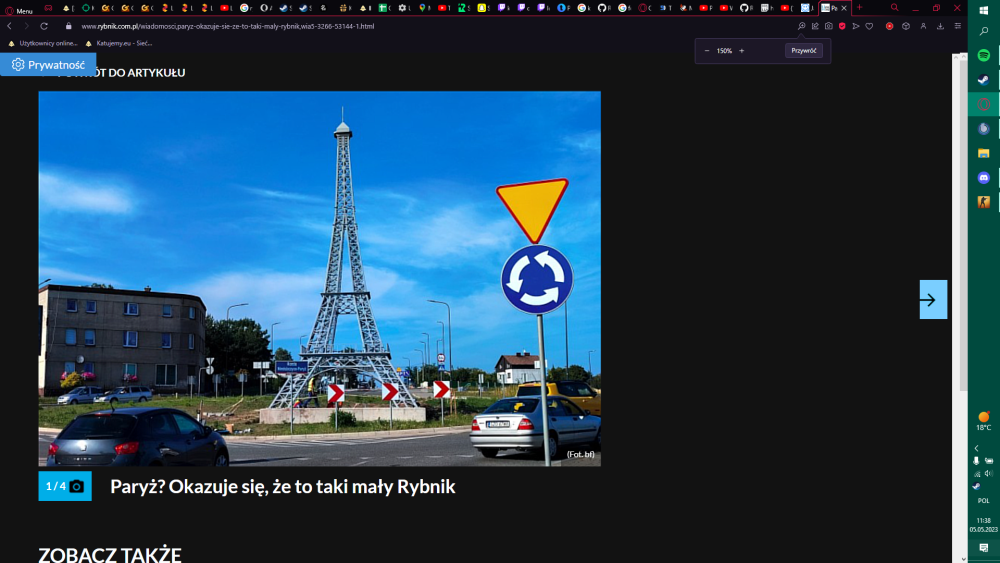This screenshot has height=563, width=1000.
Task: Open the red ad blocker shield
Action: pos(842,26)
